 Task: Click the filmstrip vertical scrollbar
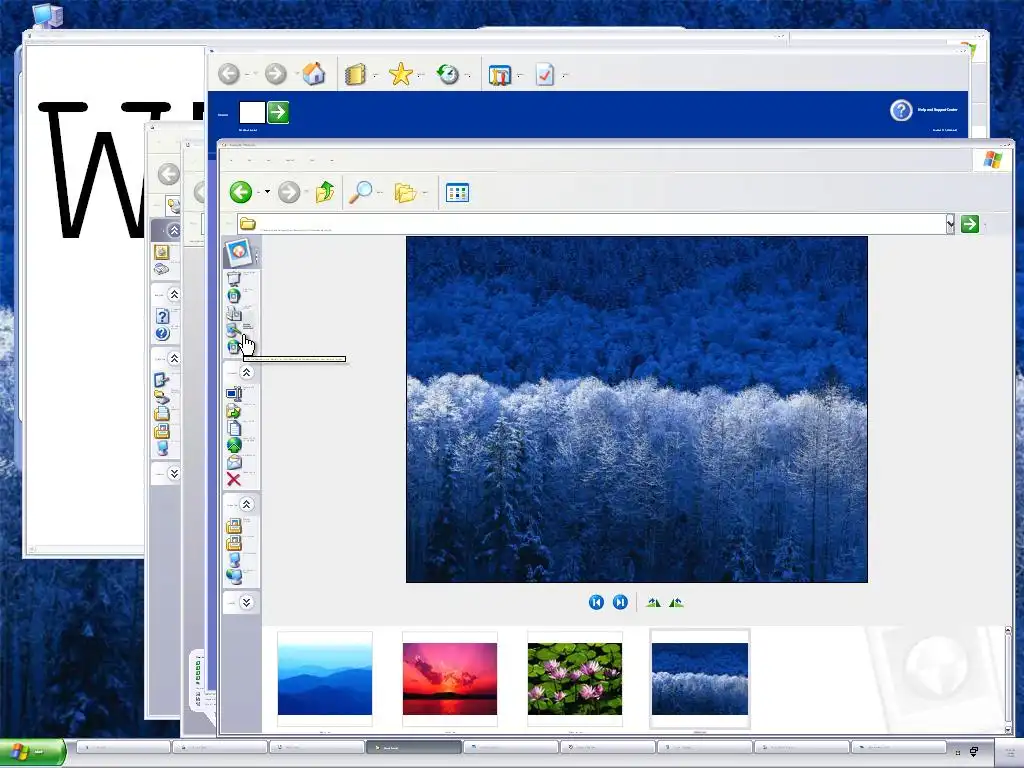click(1008, 679)
